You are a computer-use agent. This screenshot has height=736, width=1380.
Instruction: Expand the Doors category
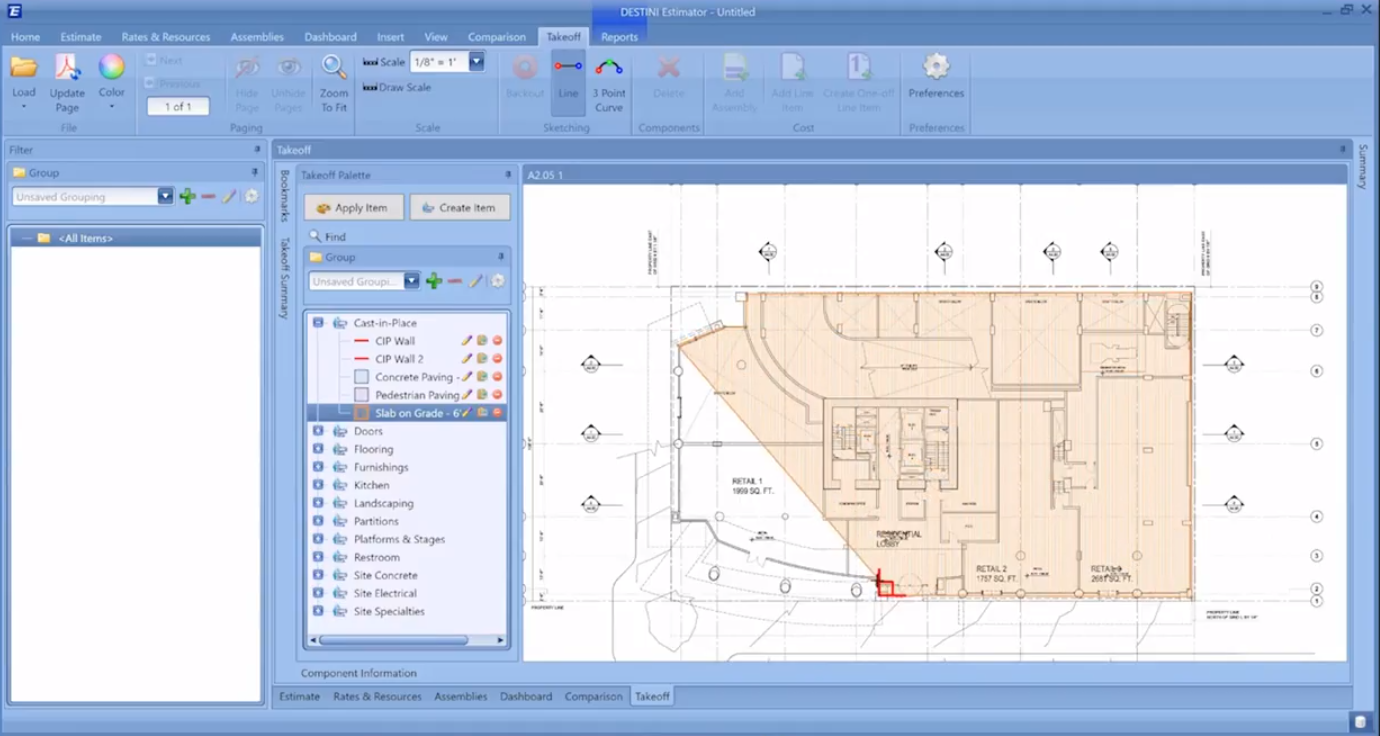click(319, 431)
